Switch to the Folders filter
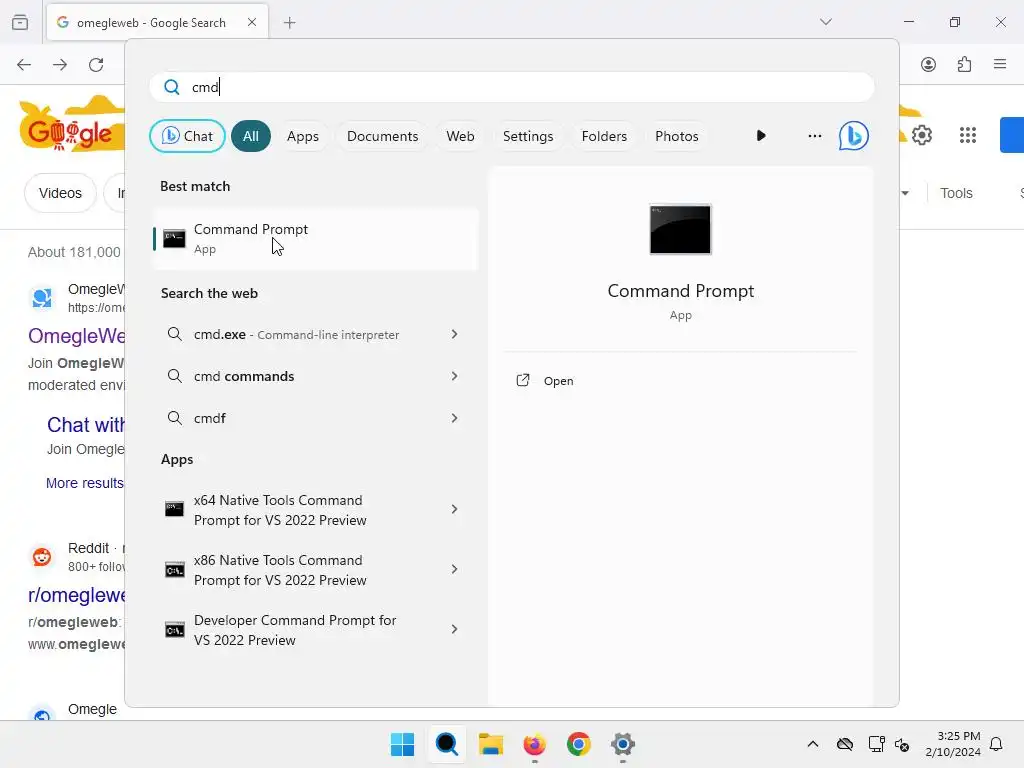This screenshot has height=768, width=1024. click(604, 136)
